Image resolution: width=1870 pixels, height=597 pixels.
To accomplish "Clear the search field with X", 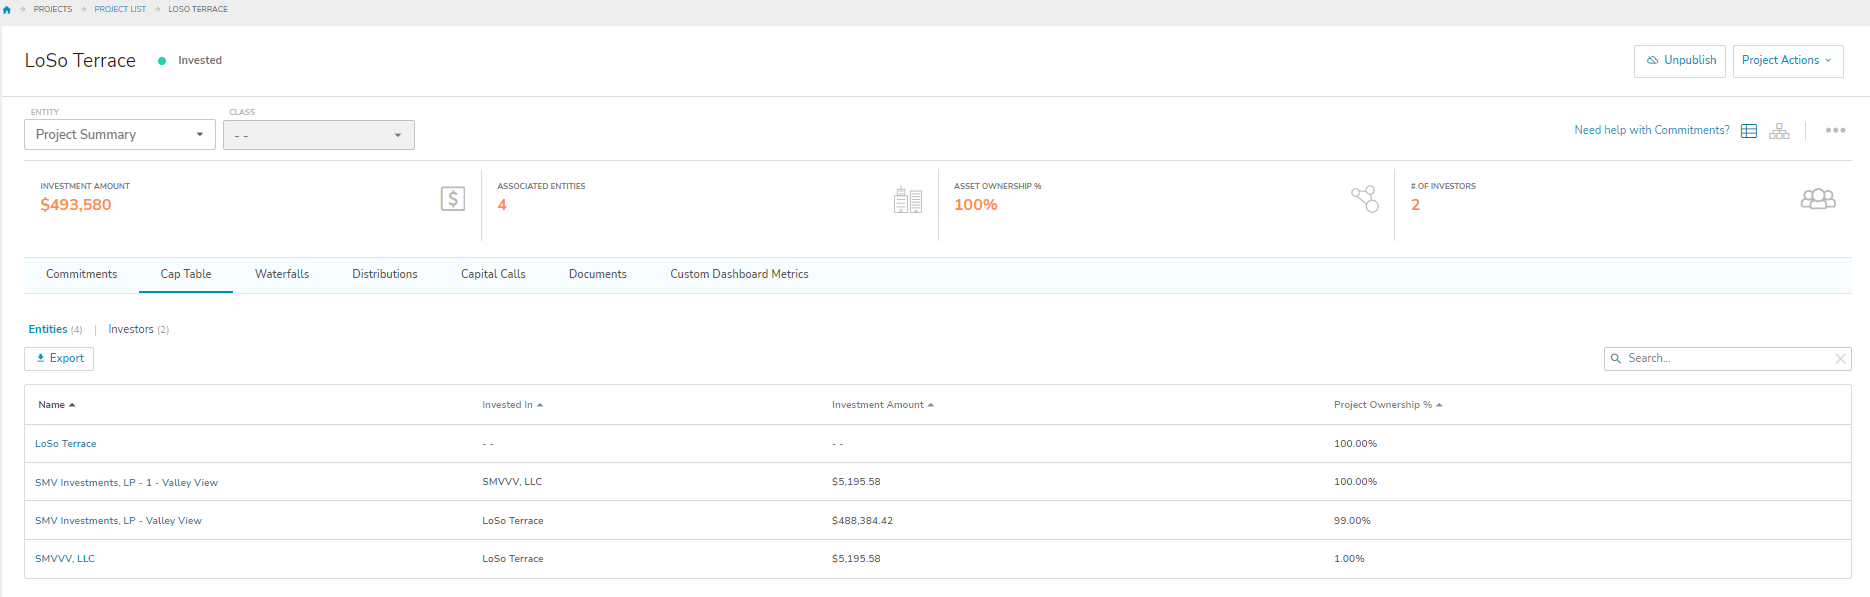I will click(1840, 359).
